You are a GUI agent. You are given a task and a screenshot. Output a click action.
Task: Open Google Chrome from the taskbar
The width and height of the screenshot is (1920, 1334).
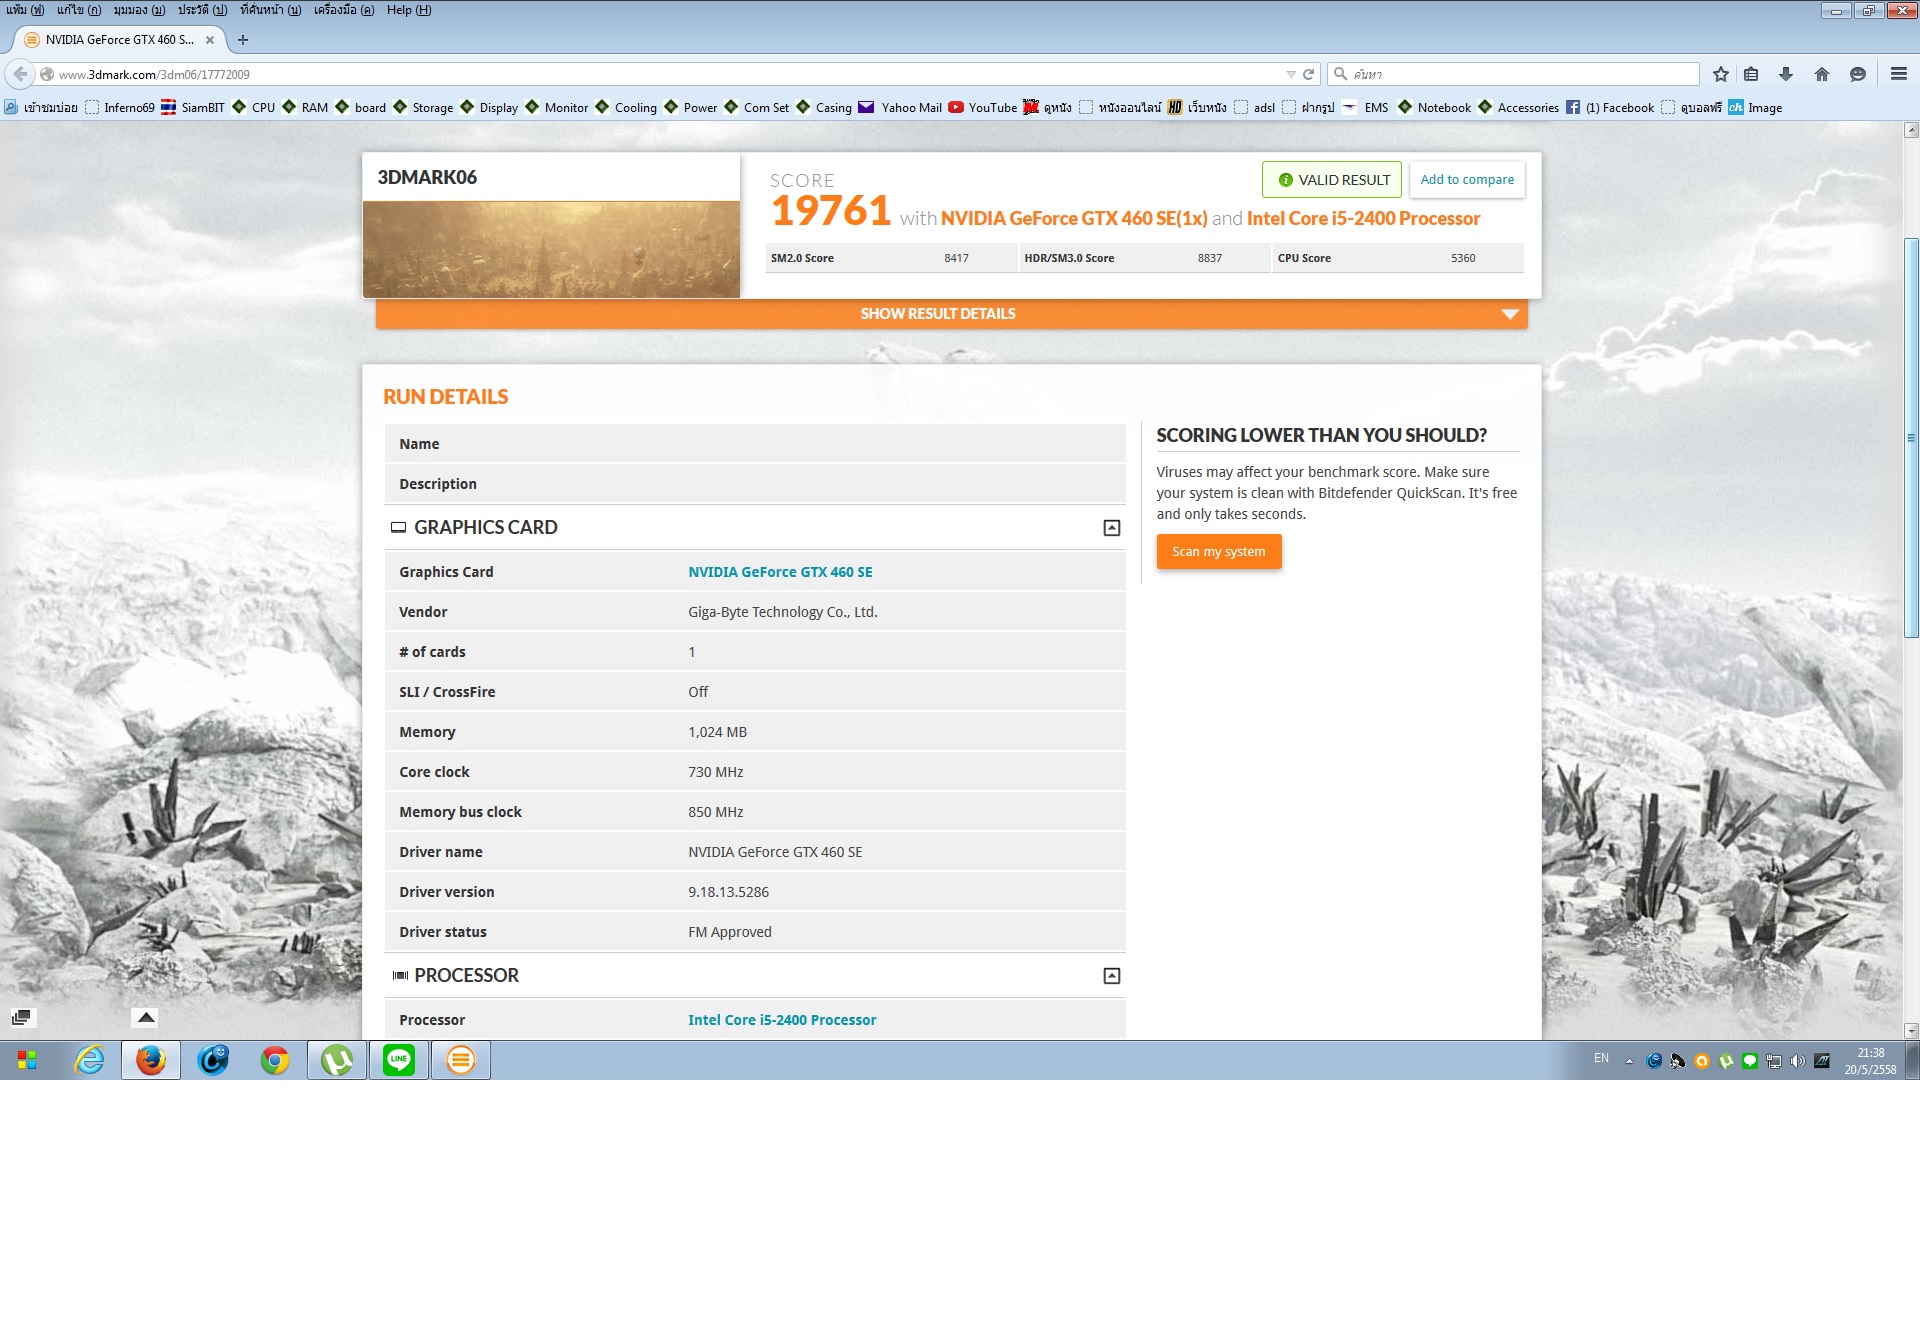pos(275,1060)
